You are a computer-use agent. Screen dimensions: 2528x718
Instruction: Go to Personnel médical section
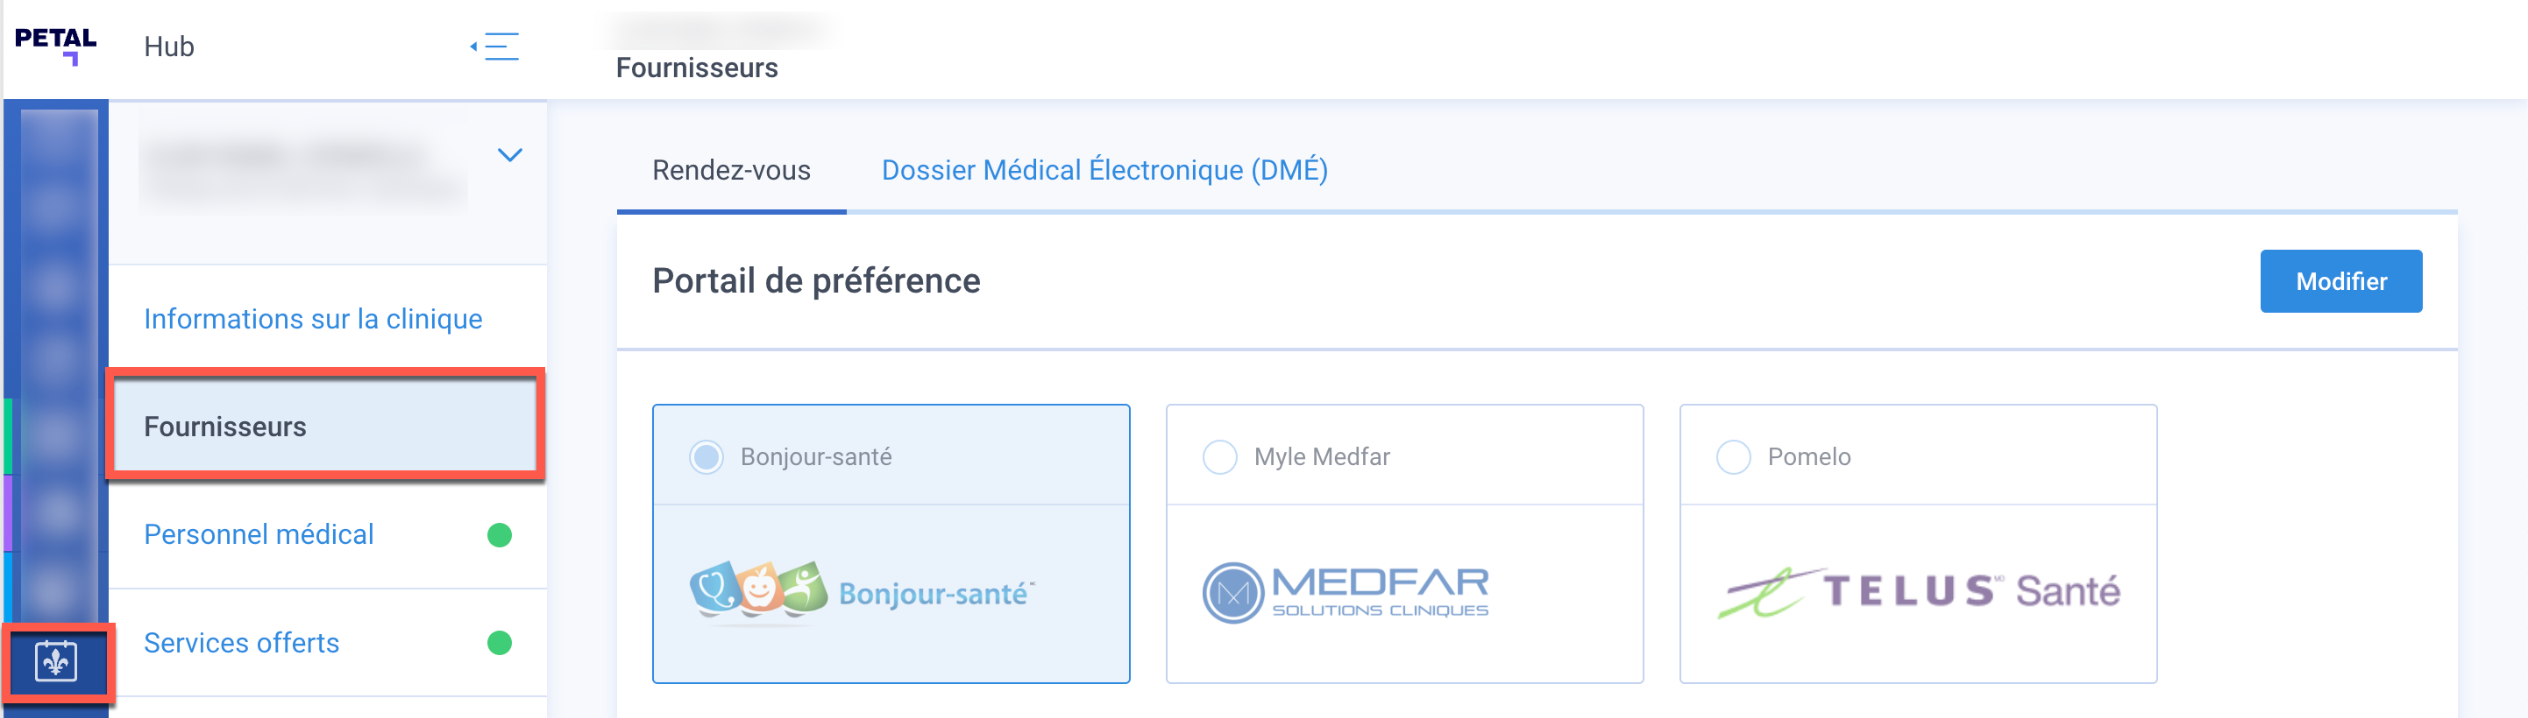259,535
